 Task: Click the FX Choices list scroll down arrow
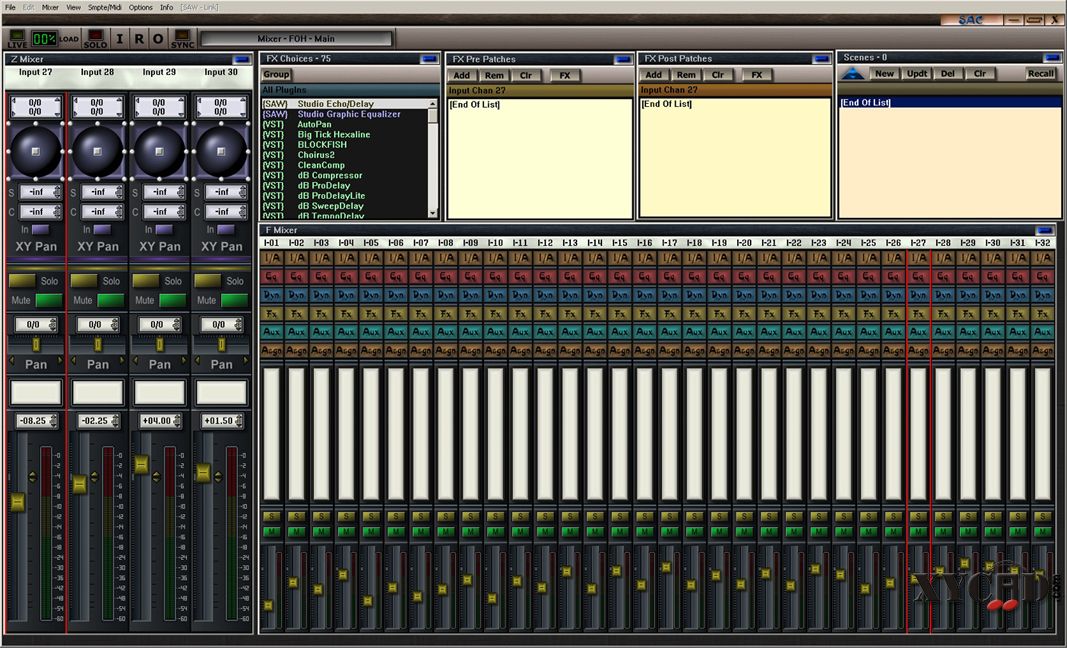coord(432,214)
